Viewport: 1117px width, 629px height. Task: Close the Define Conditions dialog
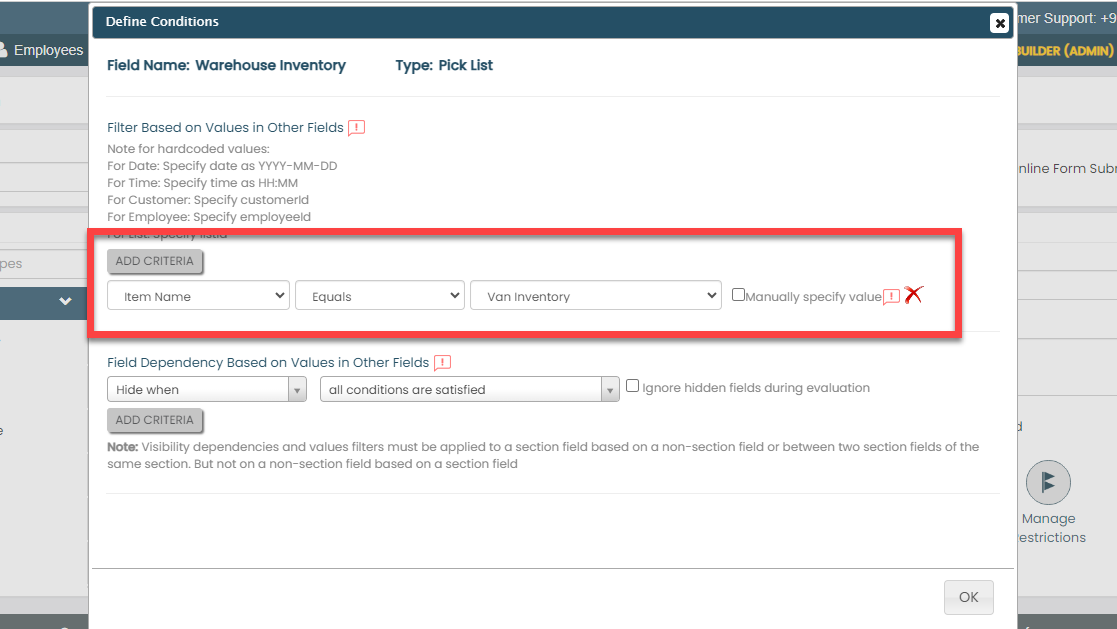998,23
